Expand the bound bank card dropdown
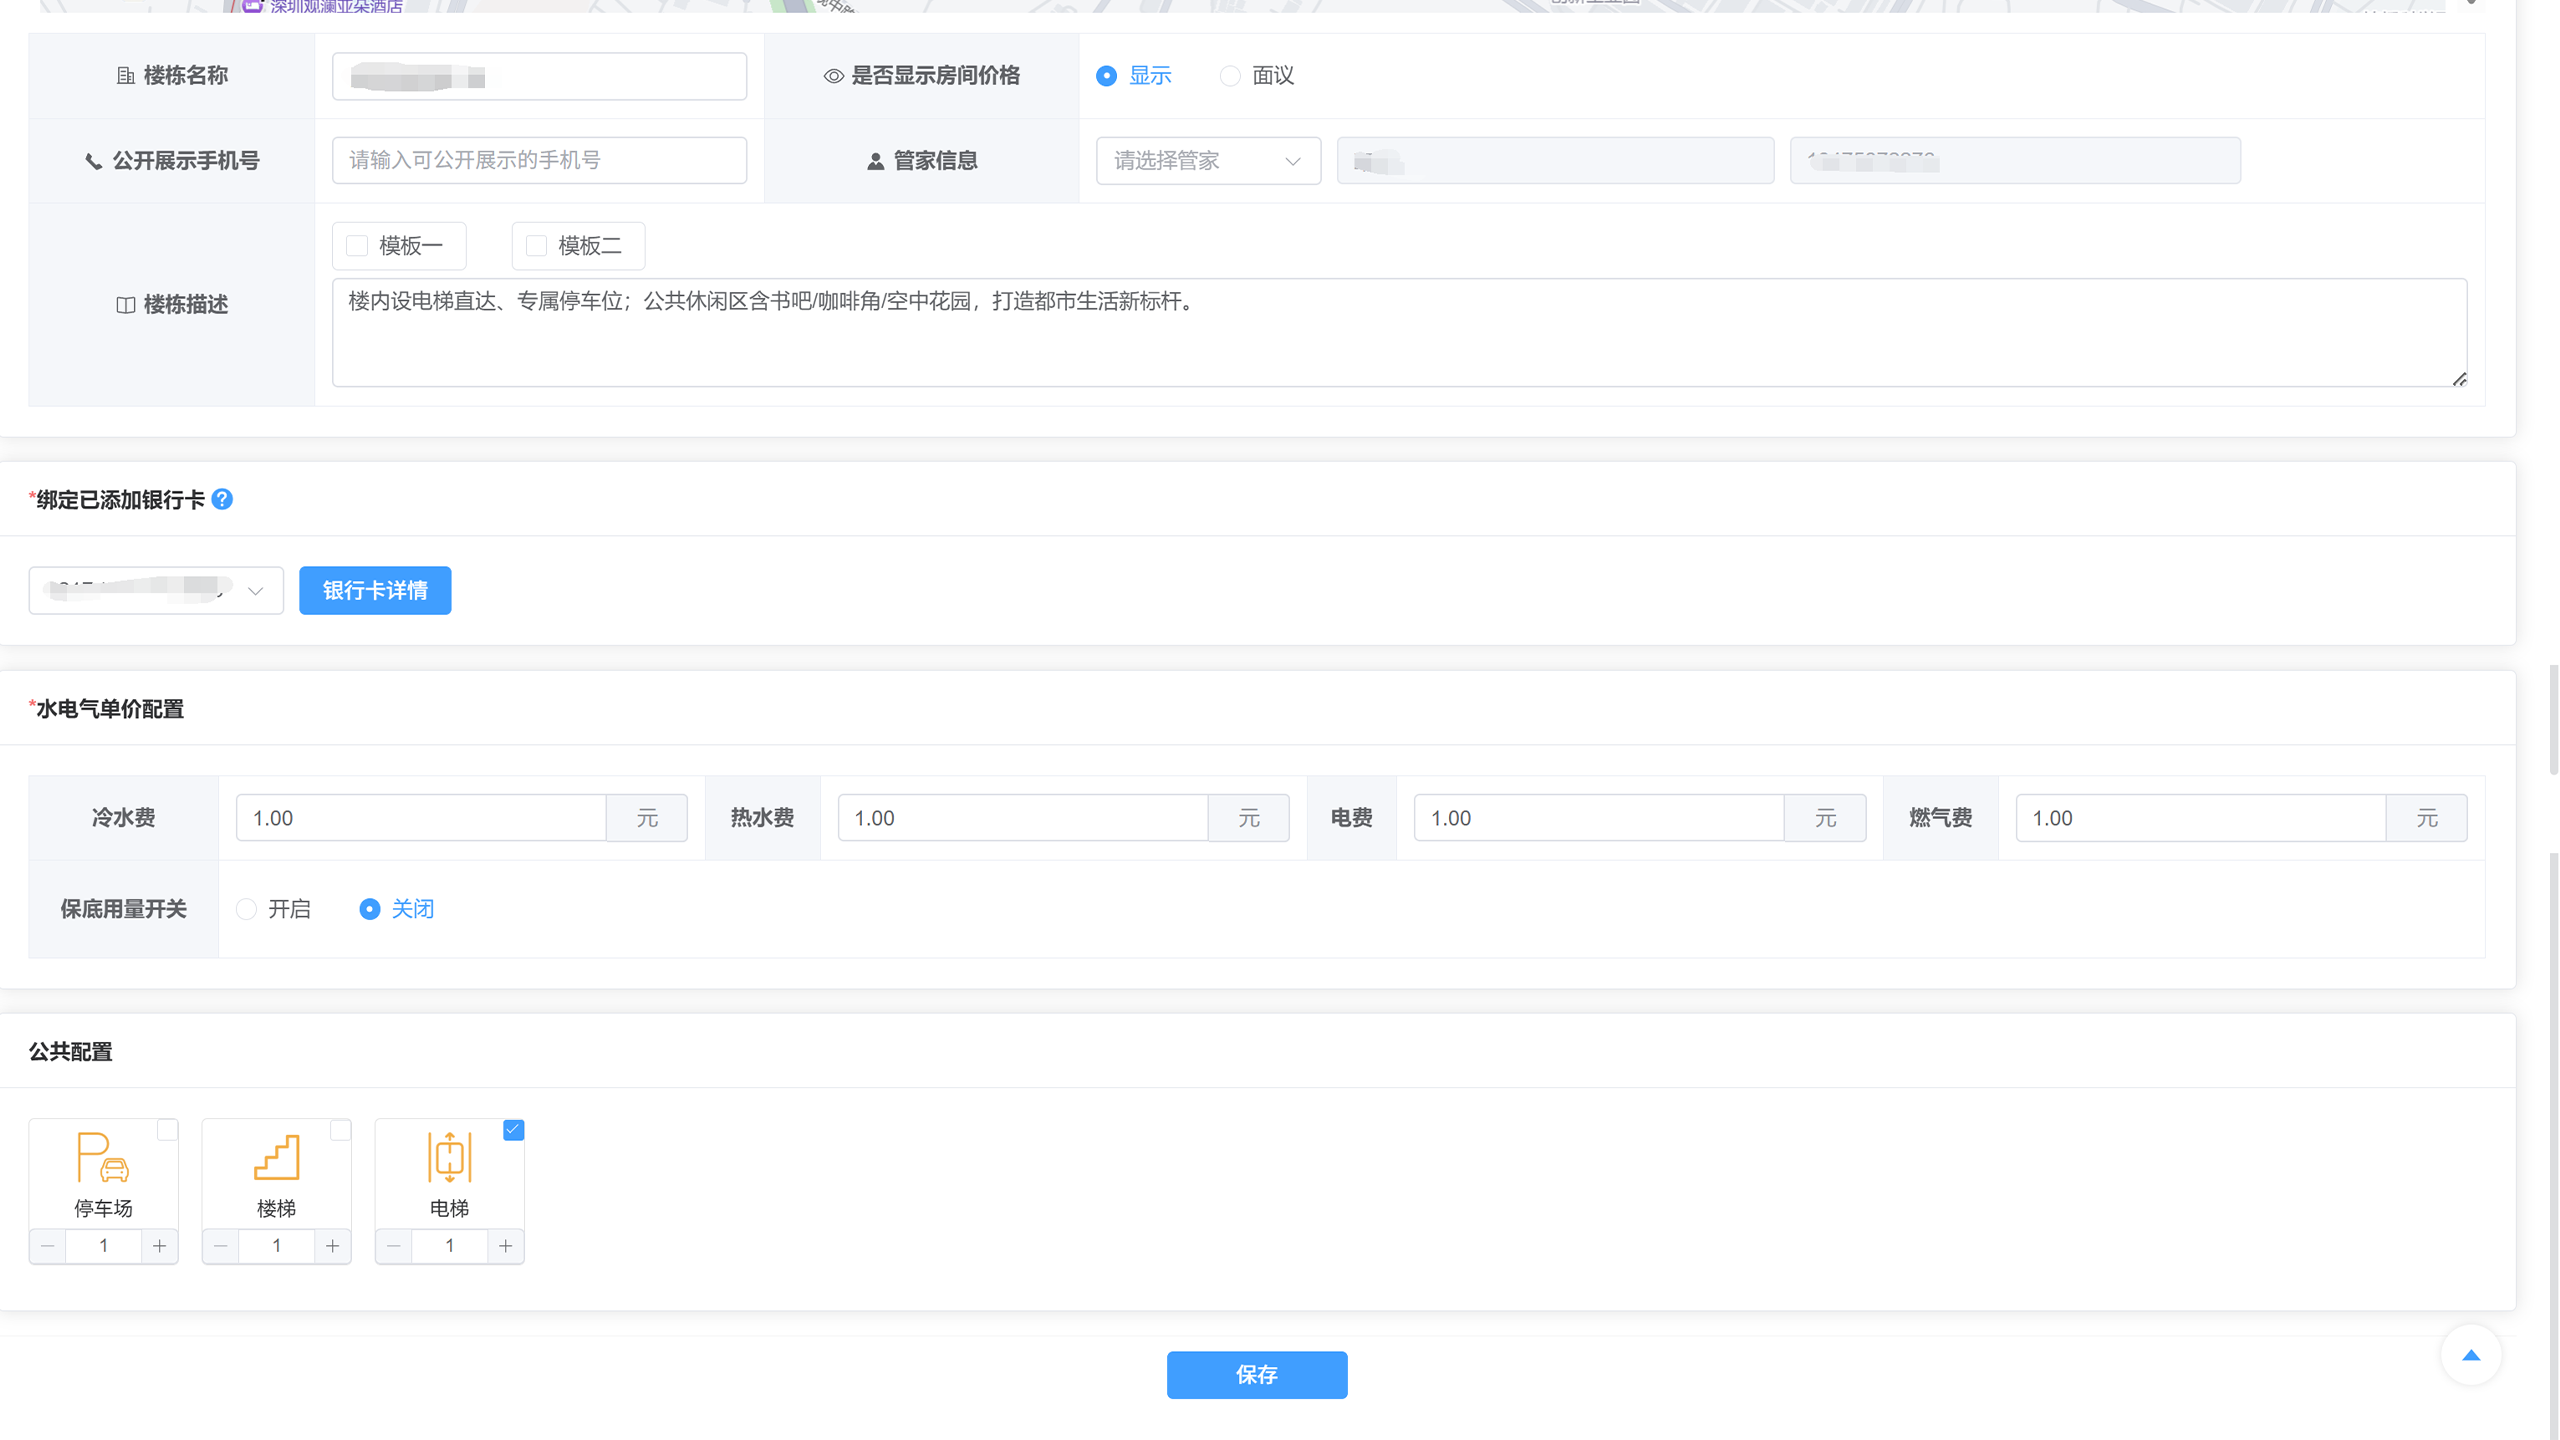Screen dimensions: 2560x1440 156,590
